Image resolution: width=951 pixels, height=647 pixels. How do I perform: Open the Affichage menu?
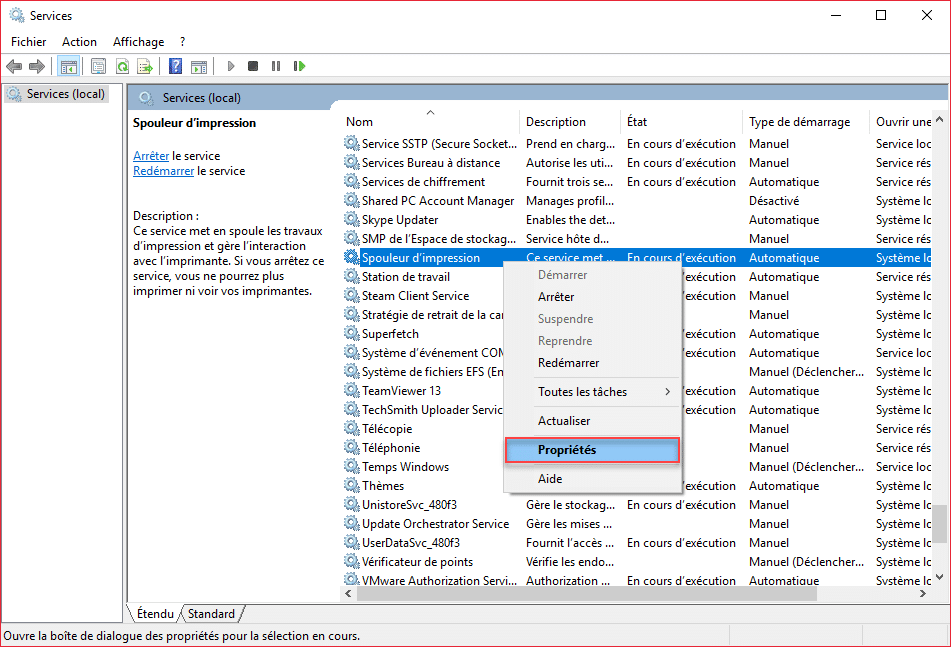click(138, 42)
